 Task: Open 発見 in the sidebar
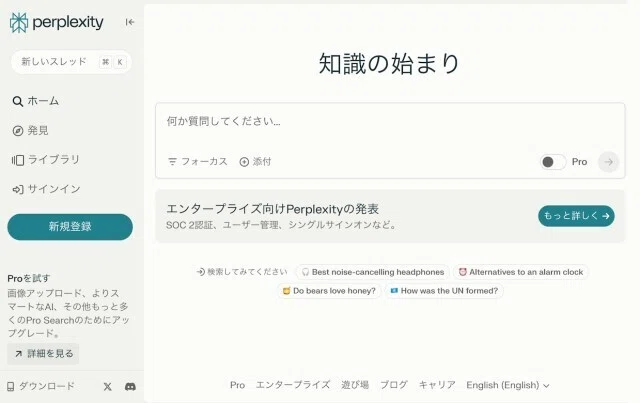31,130
